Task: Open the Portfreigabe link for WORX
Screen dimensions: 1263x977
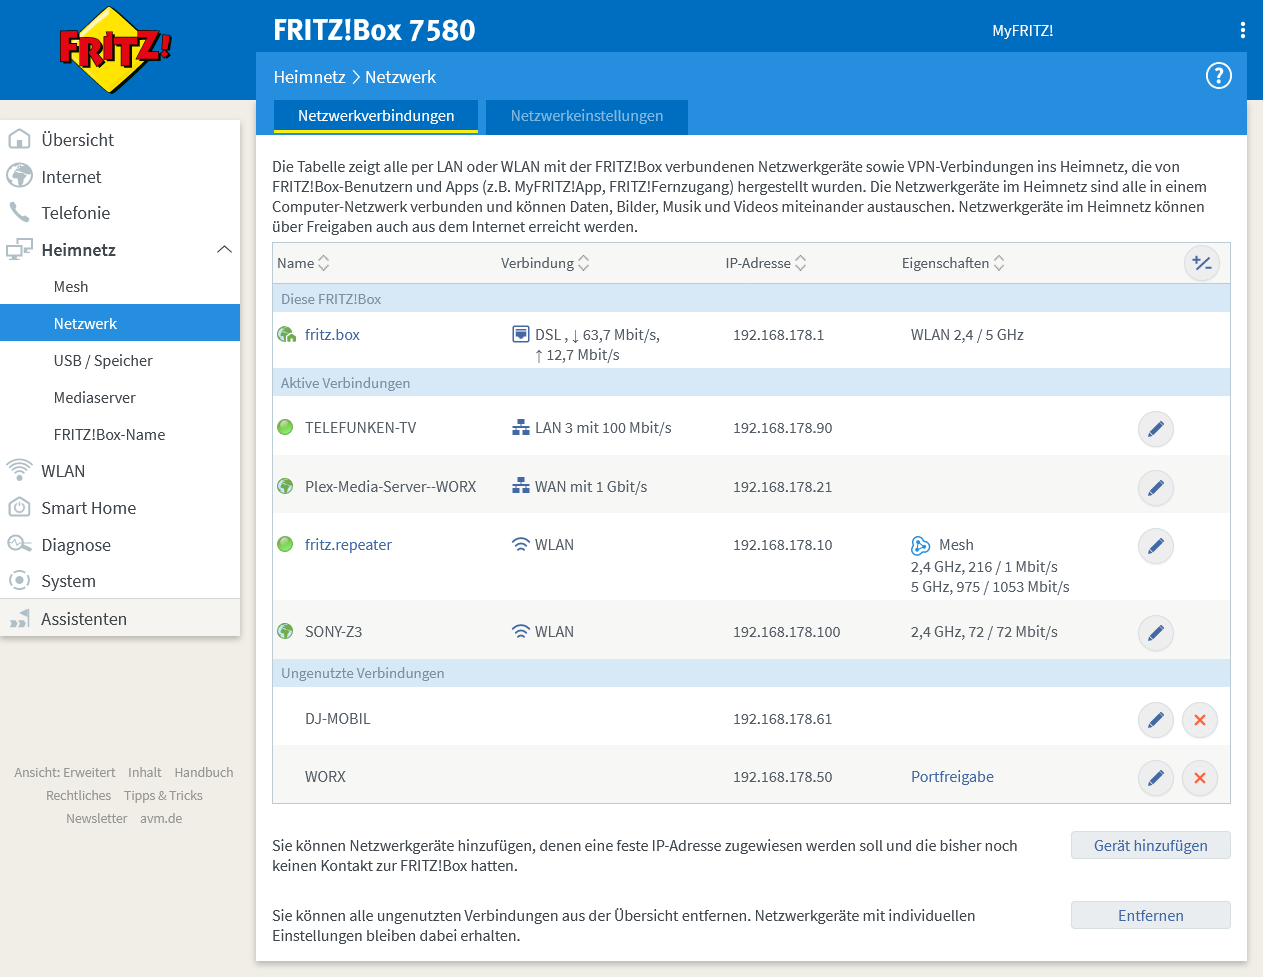Action: [951, 776]
